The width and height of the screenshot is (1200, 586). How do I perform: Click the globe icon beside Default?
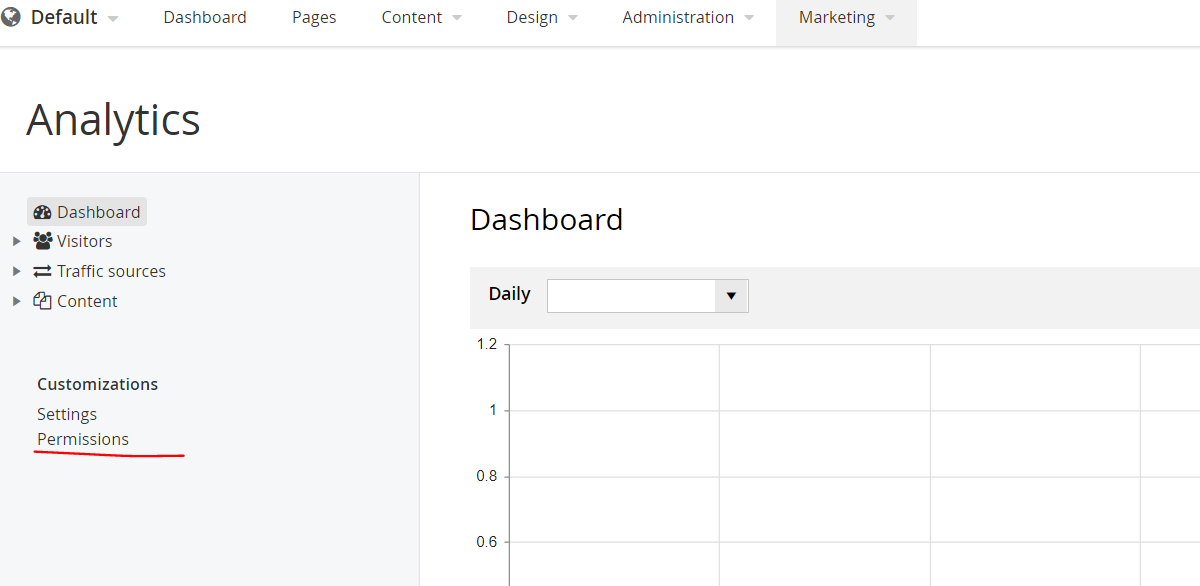pos(11,17)
